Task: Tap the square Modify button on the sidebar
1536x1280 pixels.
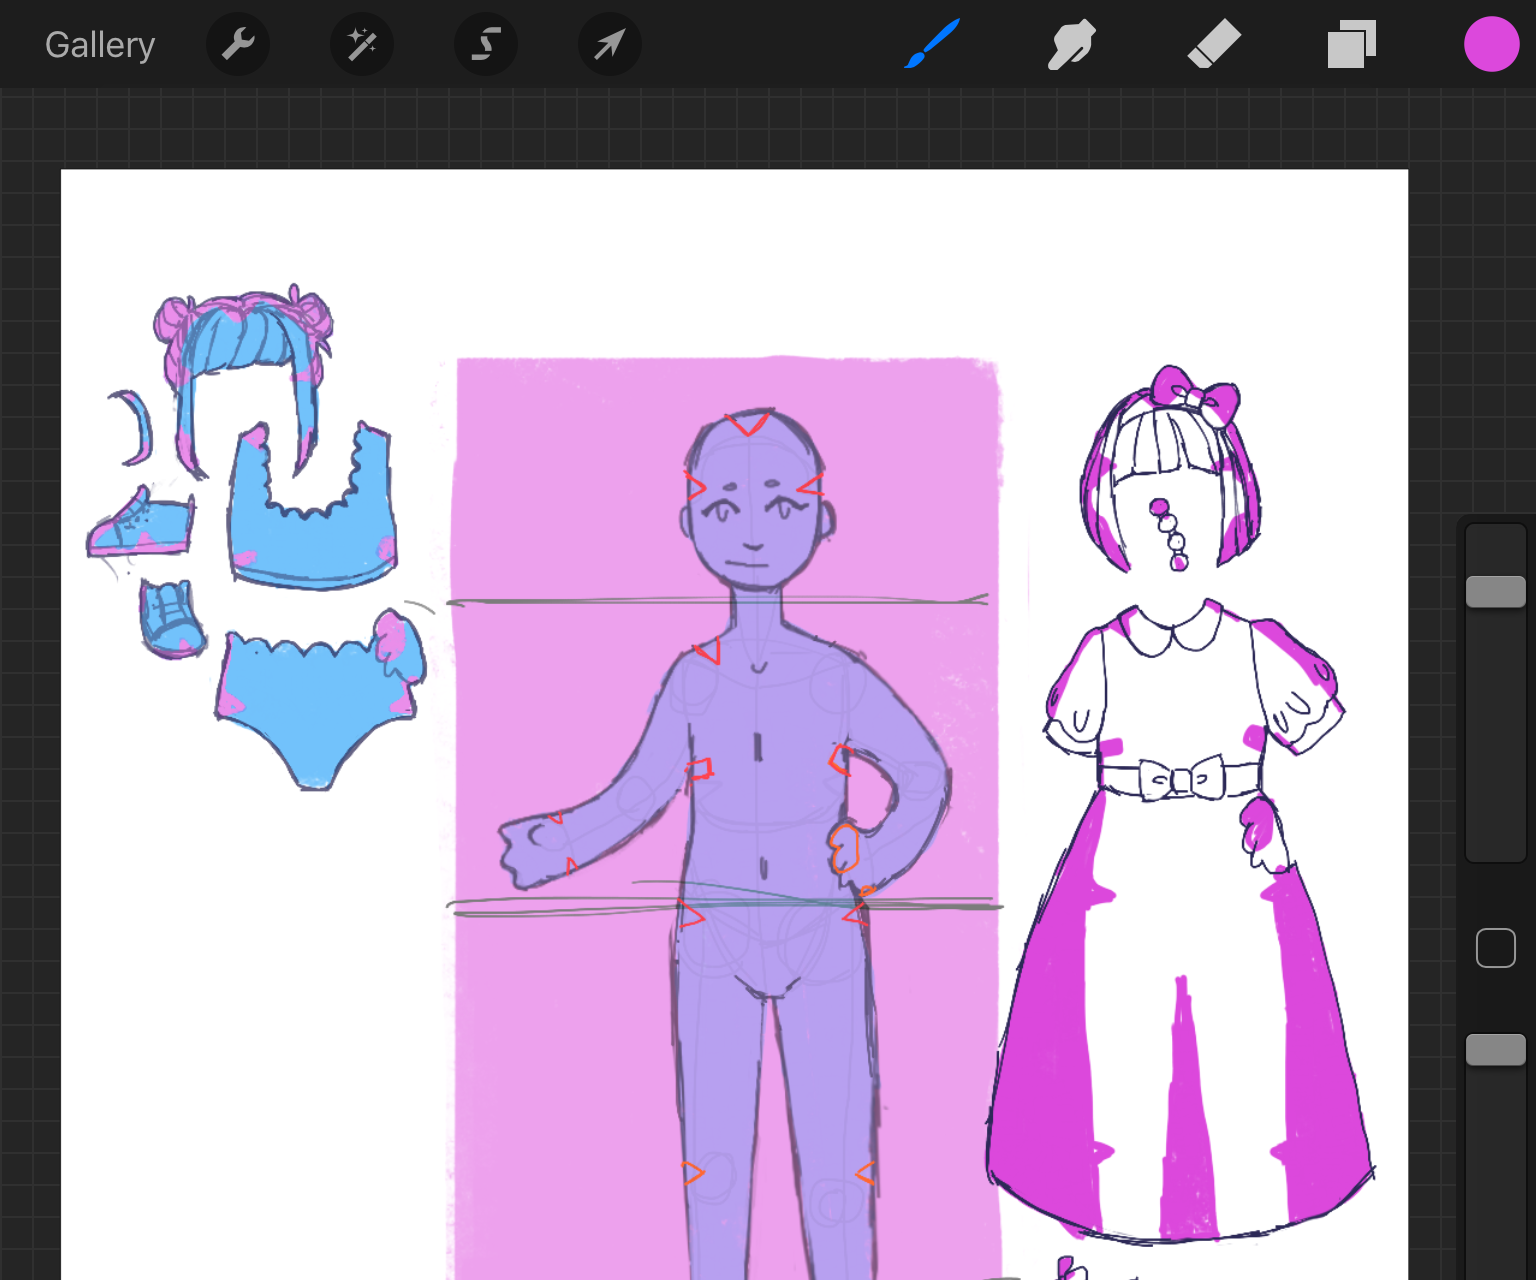Action: 1495,947
